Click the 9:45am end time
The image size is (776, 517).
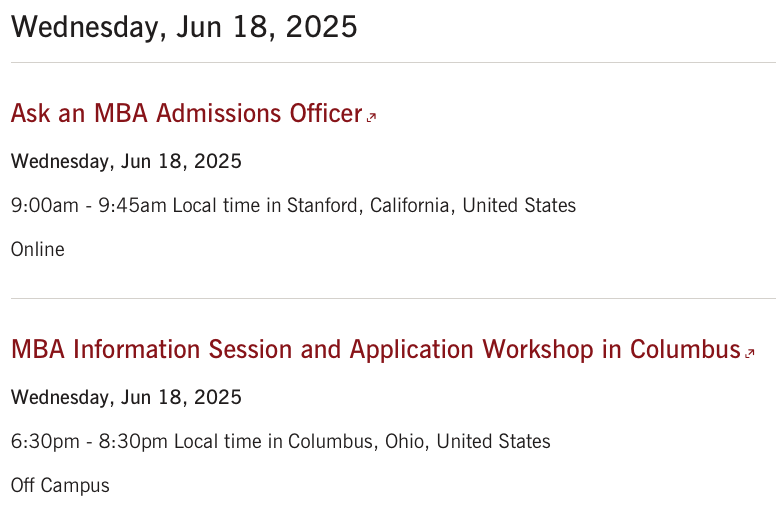(133, 205)
